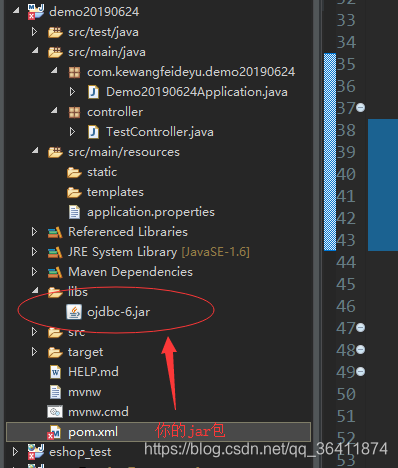This screenshot has width=398, height=468.
Task: Click line number 50 in editor gutter
Action: 346,394
